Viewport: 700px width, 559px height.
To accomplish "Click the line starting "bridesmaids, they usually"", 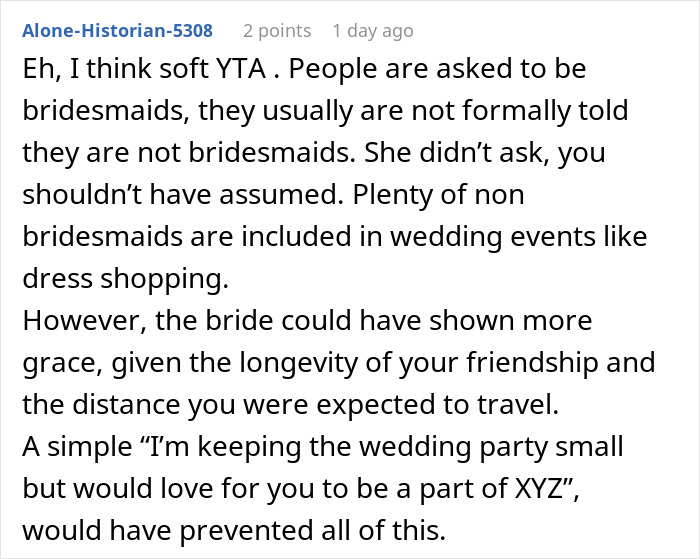I will (x=324, y=112).
